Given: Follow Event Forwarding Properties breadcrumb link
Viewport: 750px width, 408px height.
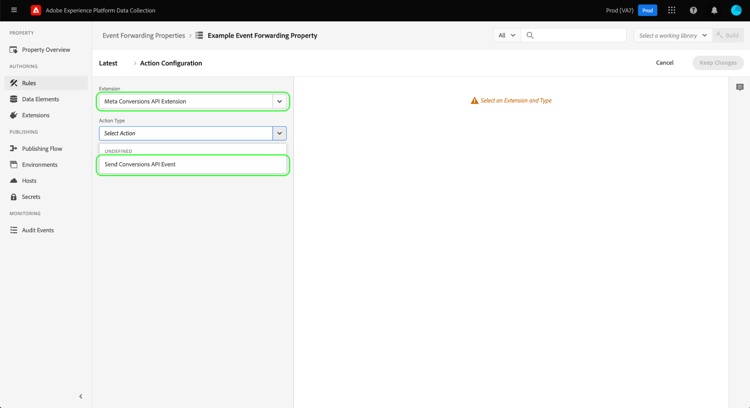Looking at the screenshot, I should pos(143,35).
